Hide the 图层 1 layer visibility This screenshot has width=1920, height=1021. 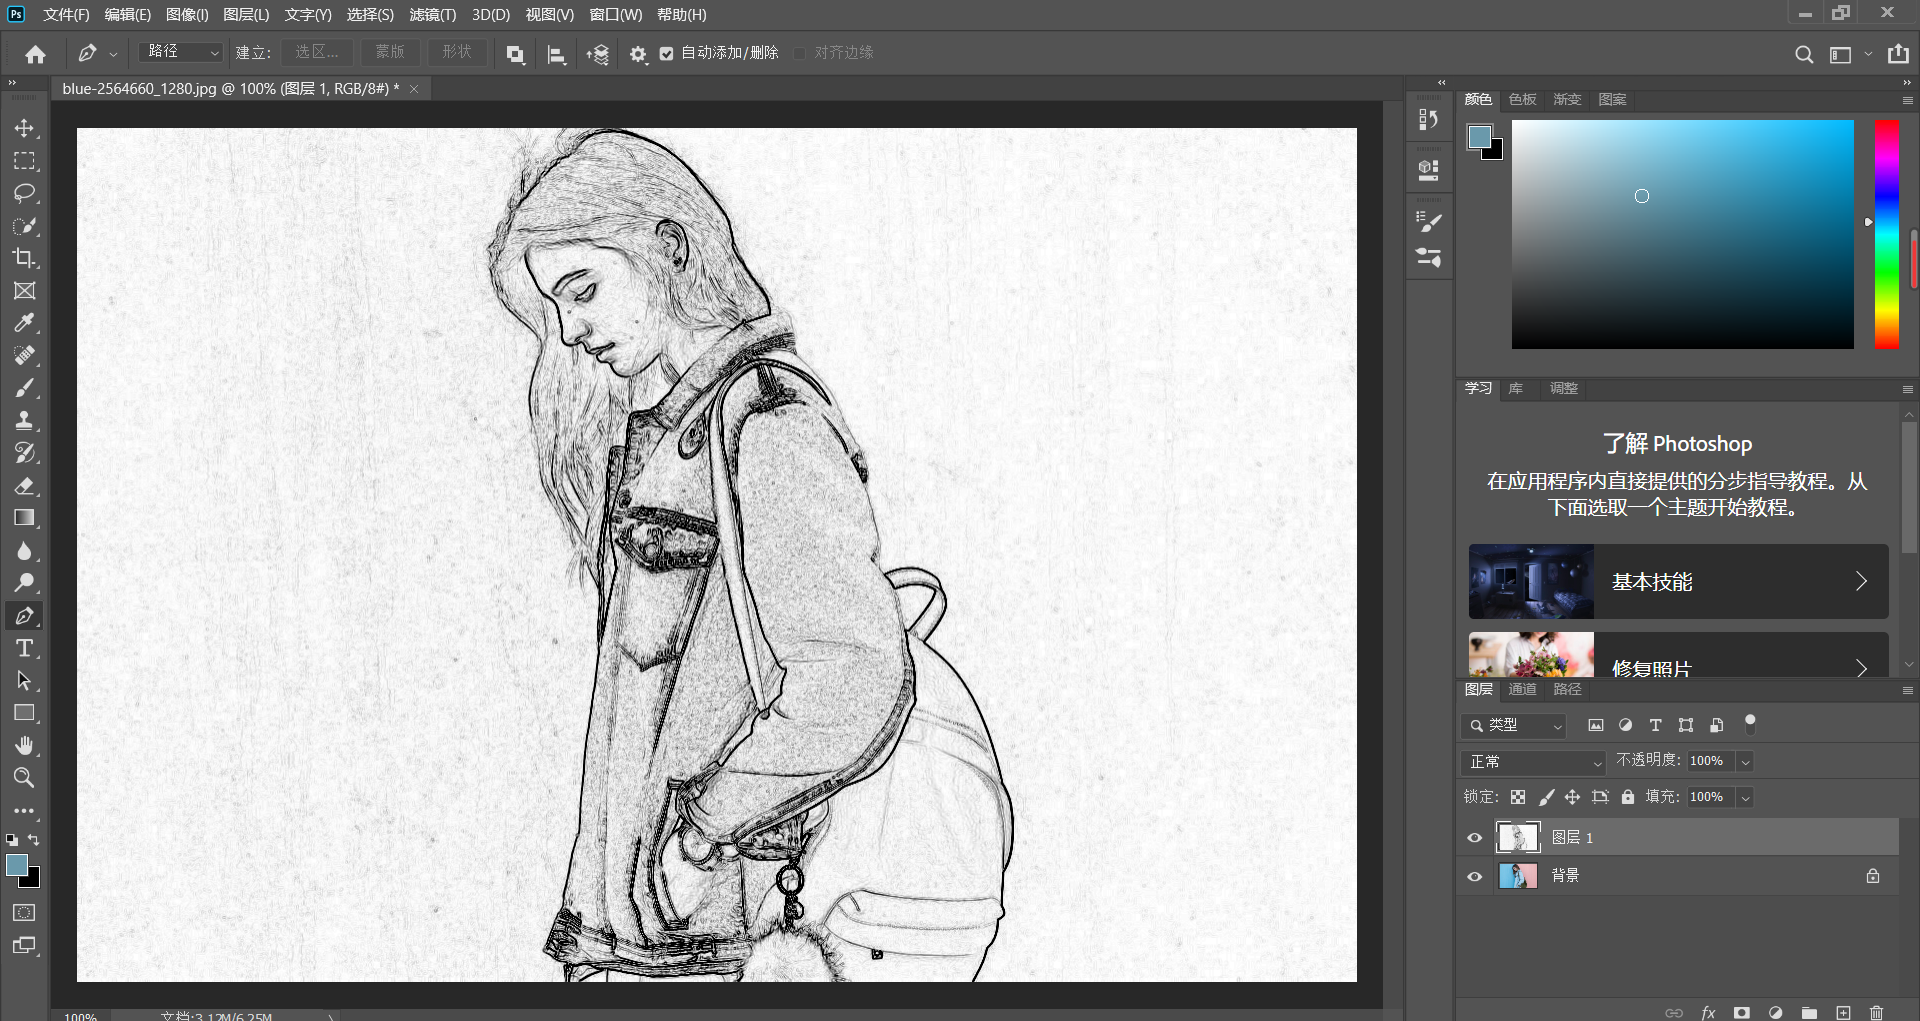pyautogui.click(x=1474, y=838)
